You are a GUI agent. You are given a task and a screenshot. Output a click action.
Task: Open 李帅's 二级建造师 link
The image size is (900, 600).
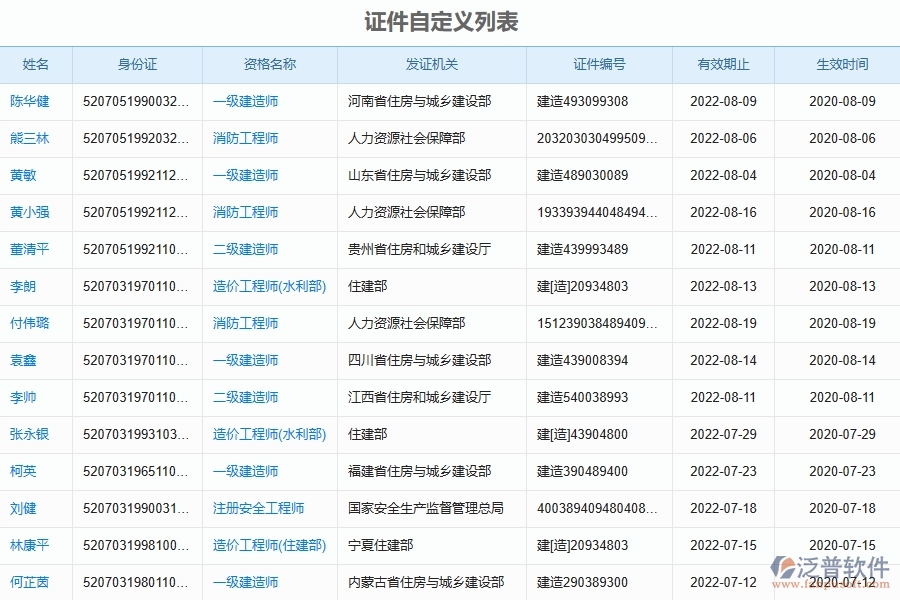coord(243,397)
